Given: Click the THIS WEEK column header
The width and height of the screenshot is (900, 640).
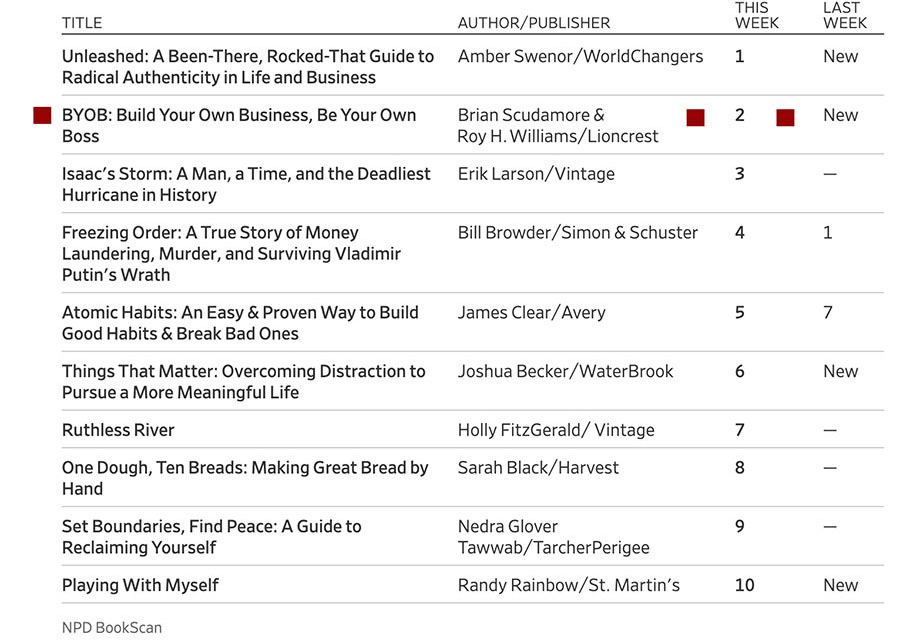Looking at the screenshot, I should coord(756,15).
